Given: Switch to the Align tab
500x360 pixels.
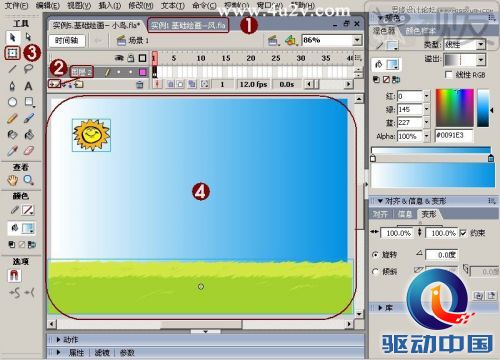Looking at the screenshot, I should tap(380, 214).
